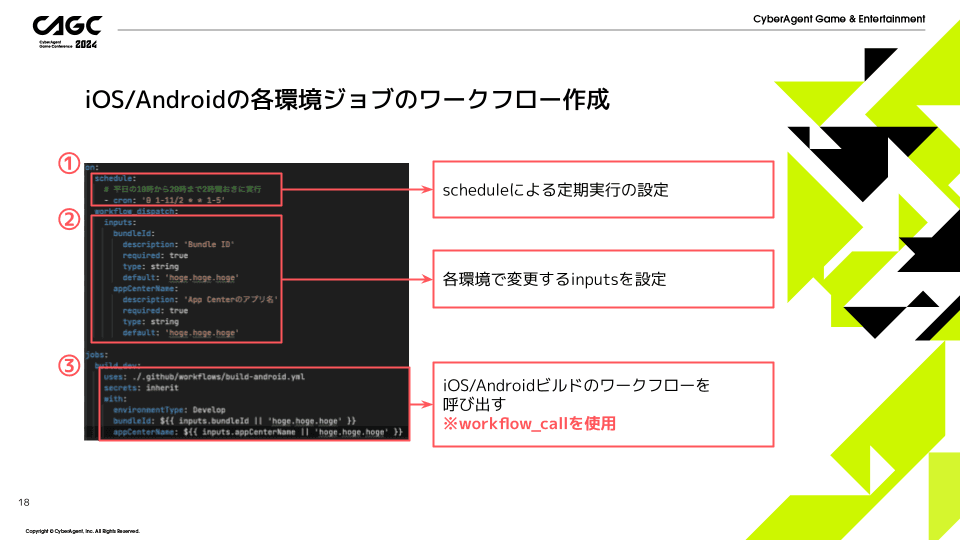
Task: Click the environmentType: Develop code line
Action: [x=168, y=410]
